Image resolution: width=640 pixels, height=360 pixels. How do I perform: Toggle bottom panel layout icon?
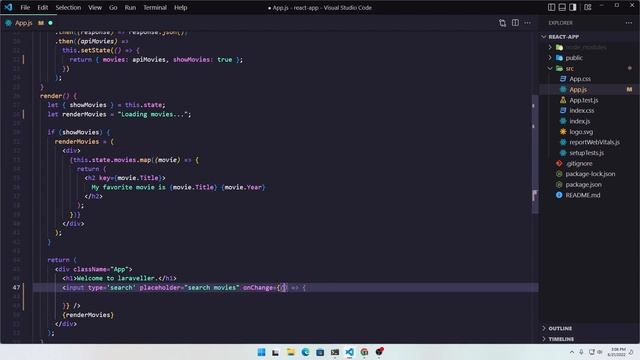pos(562,7)
